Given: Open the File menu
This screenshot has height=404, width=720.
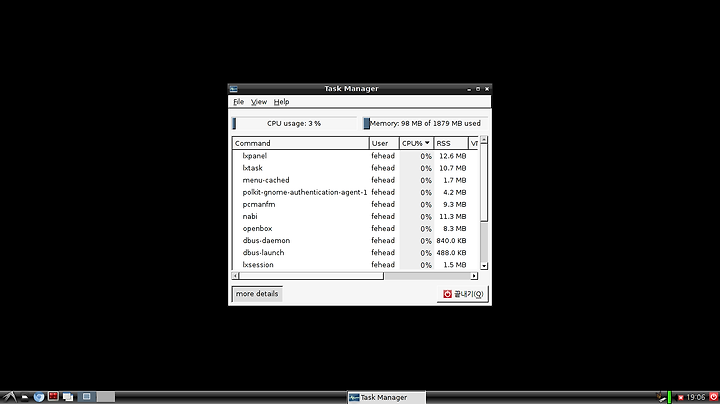Looking at the screenshot, I should (238, 102).
